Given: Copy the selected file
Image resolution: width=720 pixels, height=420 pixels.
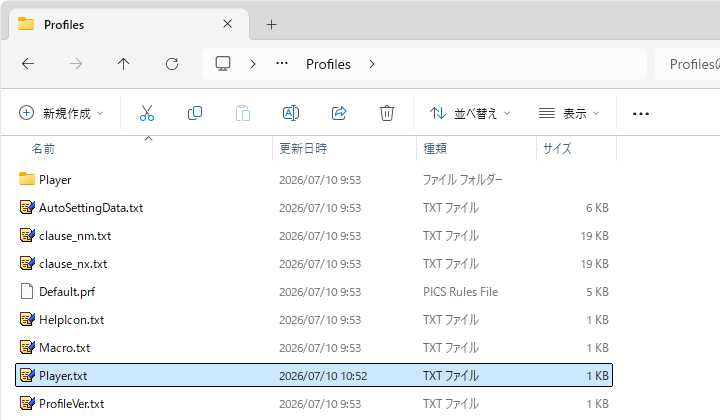Looking at the screenshot, I should click(195, 113).
